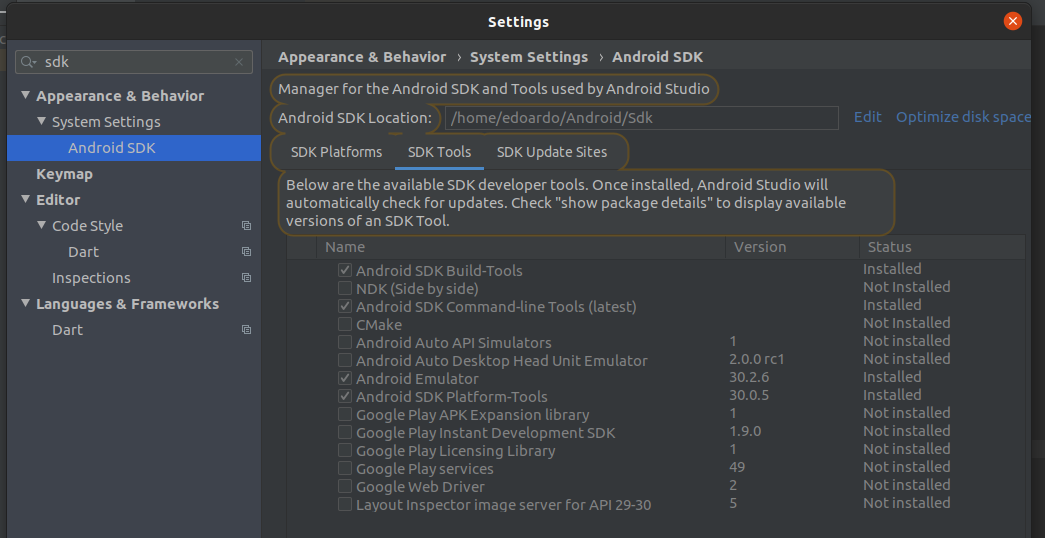Enable the CMake checkbox
The height and width of the screenshot is (538, 1045).
345,324
